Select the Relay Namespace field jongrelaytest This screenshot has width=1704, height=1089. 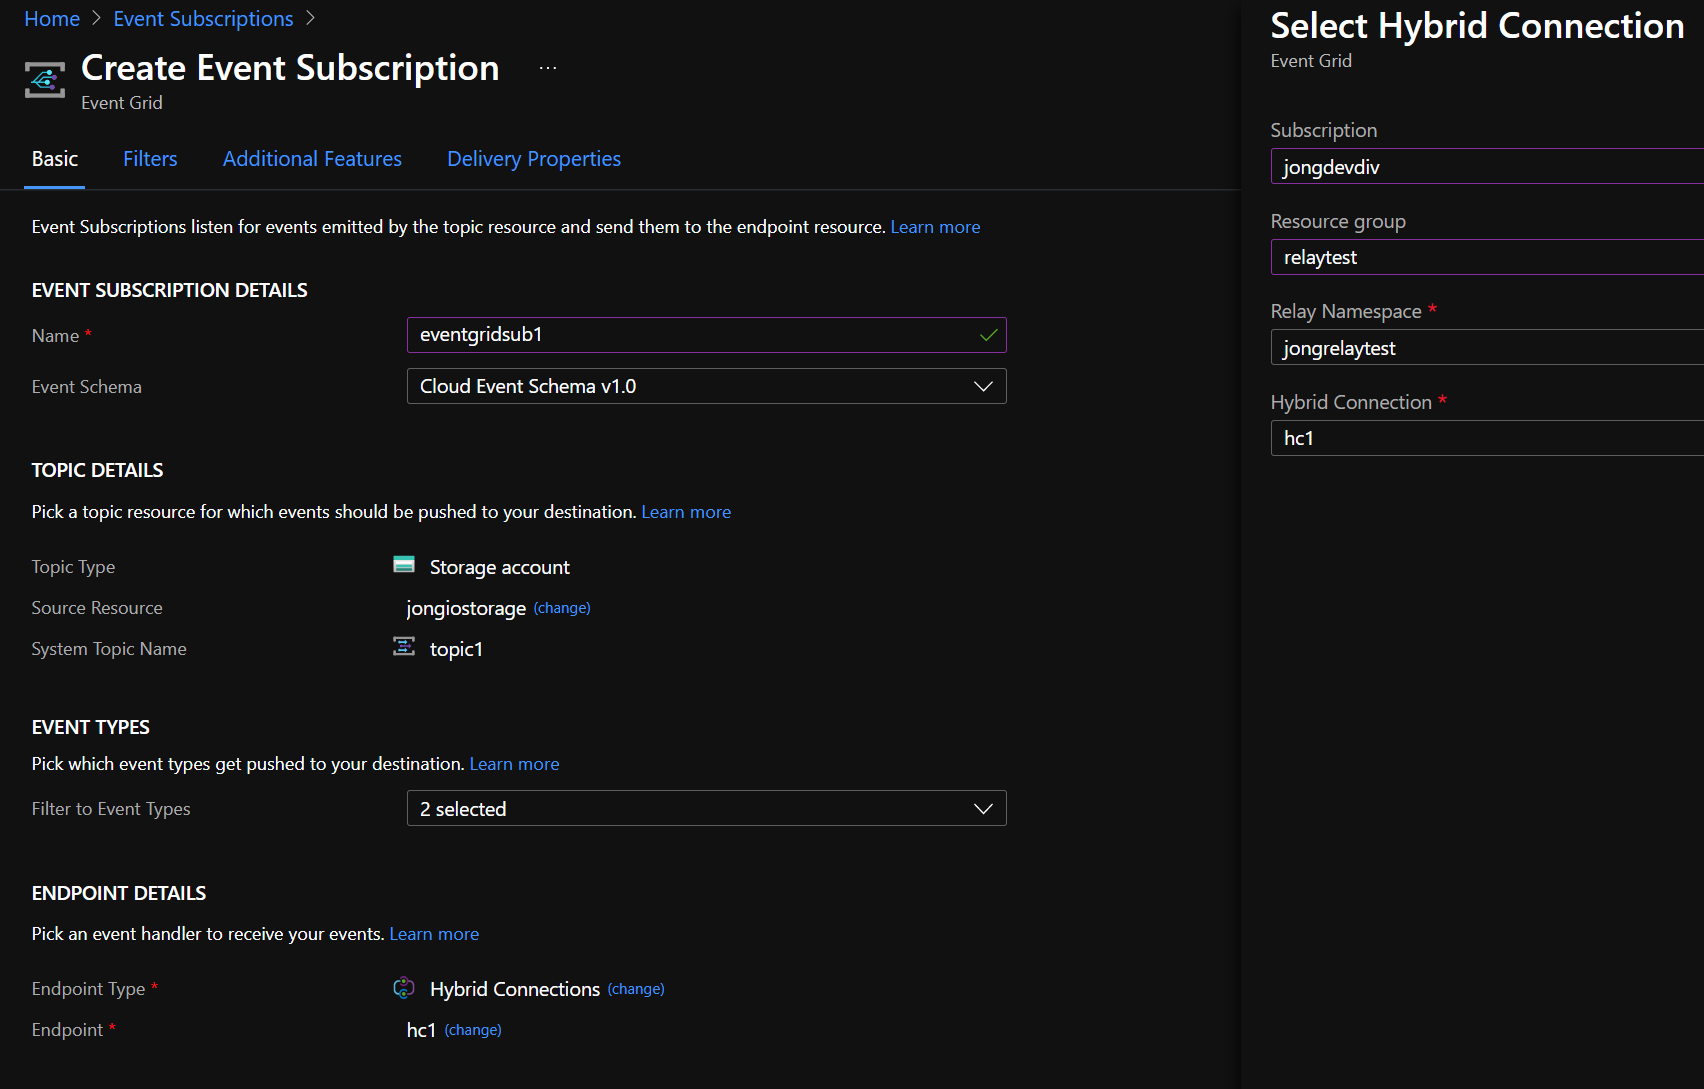pyautogui.click(x=1486, y=348)
